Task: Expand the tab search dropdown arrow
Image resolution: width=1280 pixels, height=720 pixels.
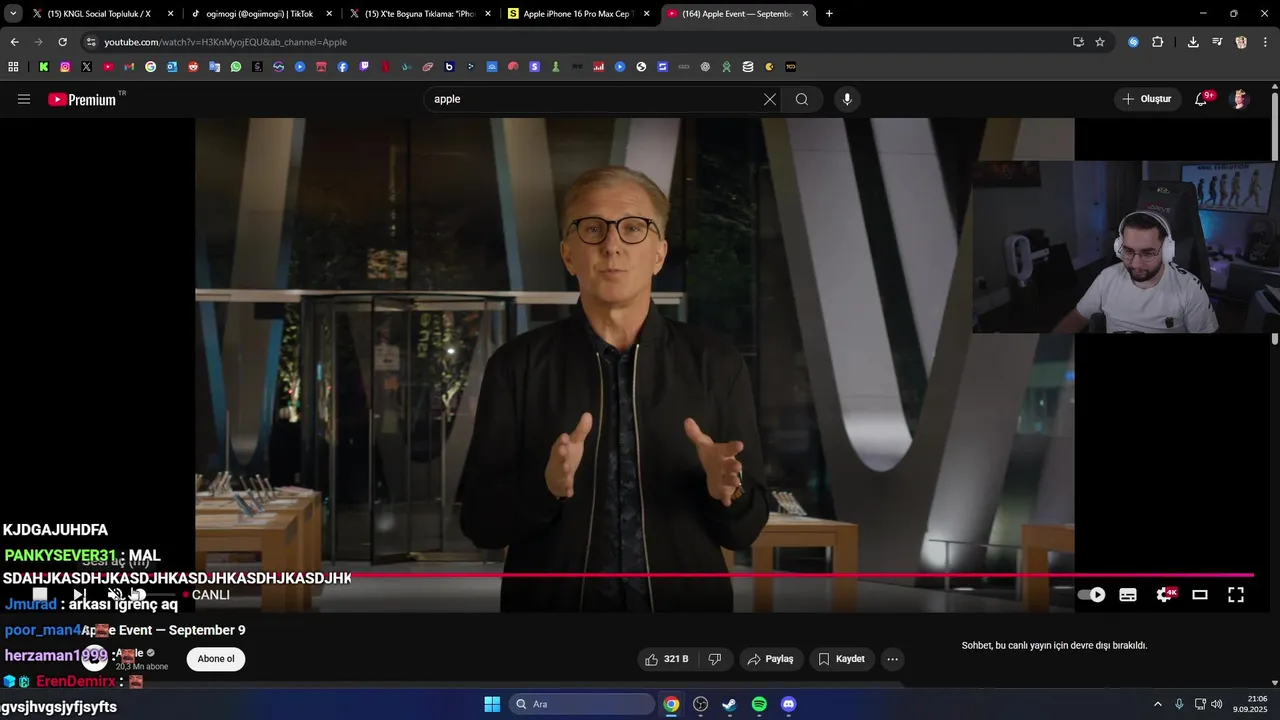Action: pos(13,14)
